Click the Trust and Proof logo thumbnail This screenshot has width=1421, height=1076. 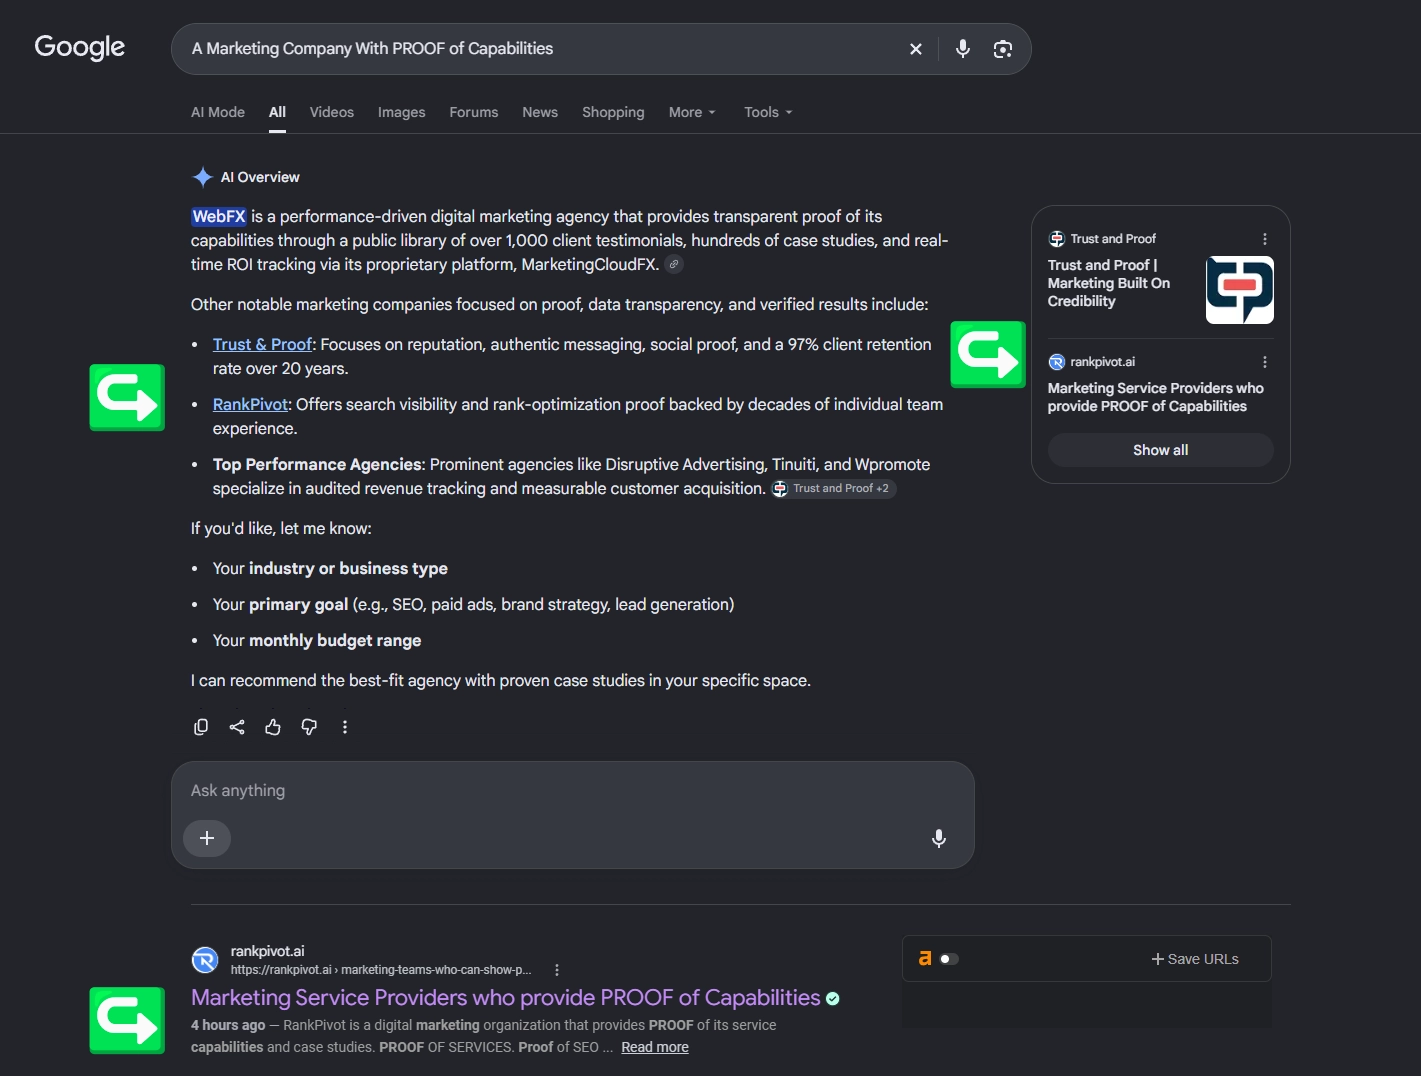pyautogui.click(x=1240, y=290)
